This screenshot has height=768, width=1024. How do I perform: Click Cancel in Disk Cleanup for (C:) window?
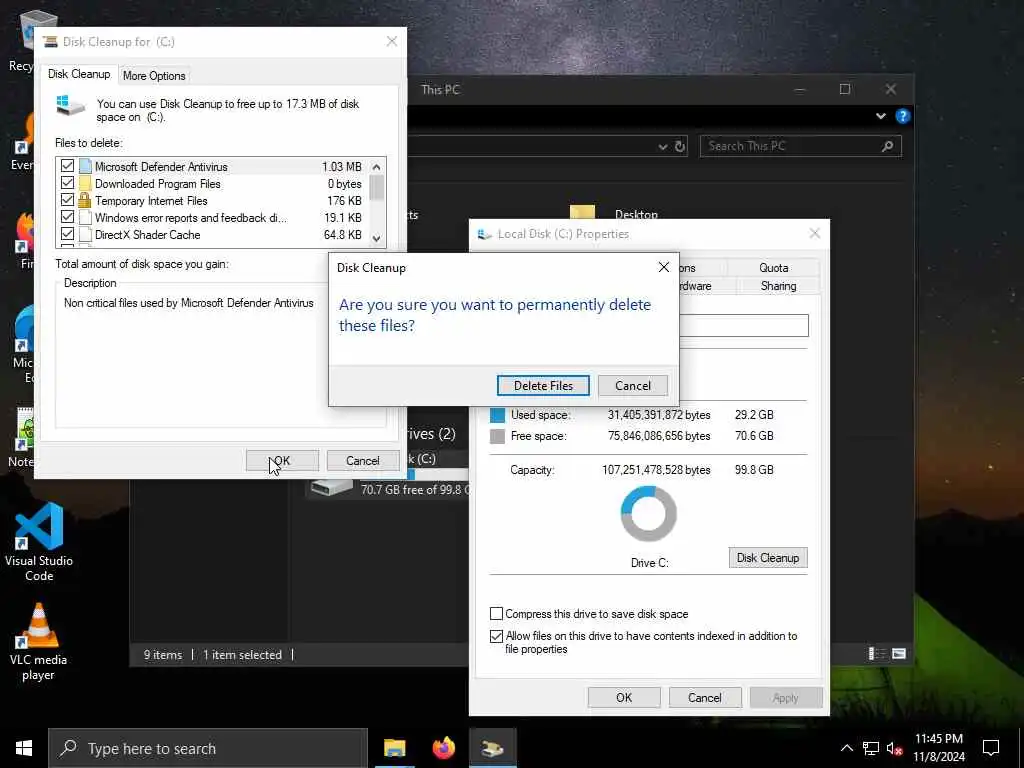pyautogui.click(x=362, y=460)
